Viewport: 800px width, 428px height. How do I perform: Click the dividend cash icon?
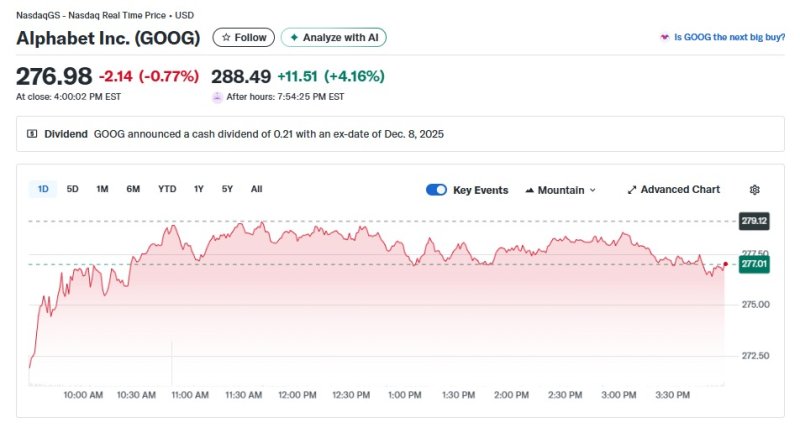tap(32, 133)
